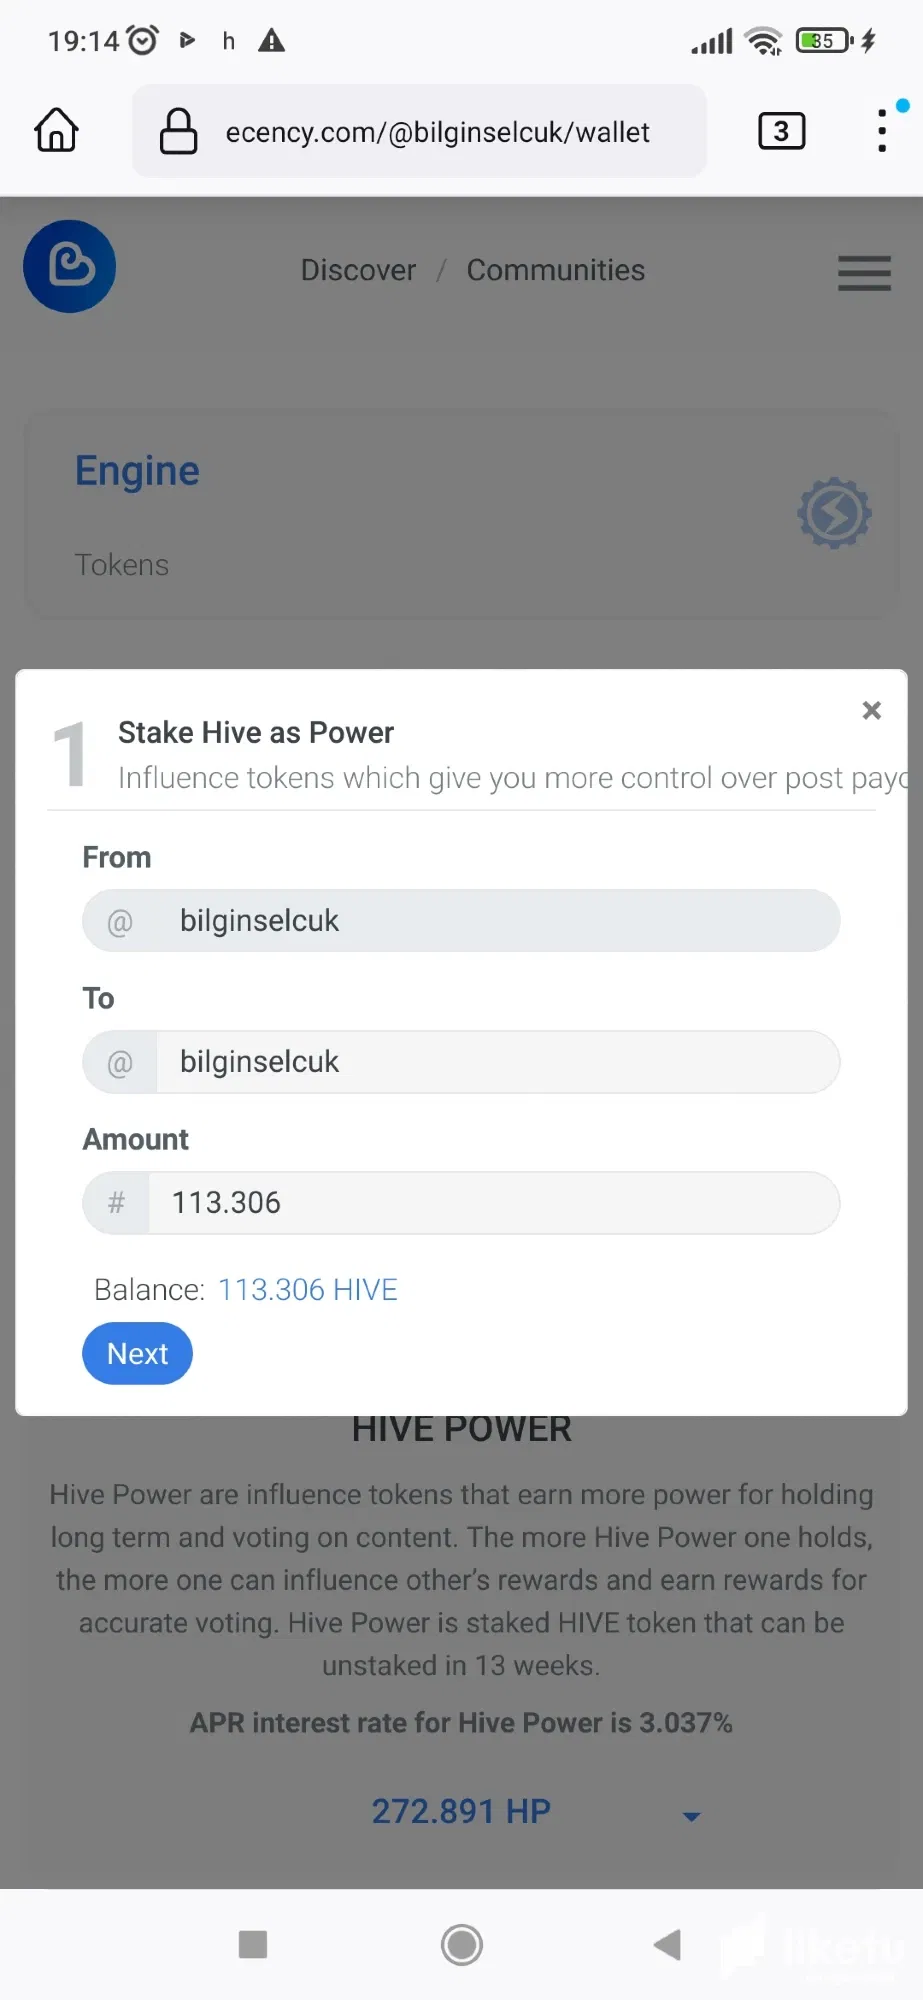Viewport: 923px width, 2000px height.
Task: Click the browser address bar URL
Action: click(x=437, y=132)
